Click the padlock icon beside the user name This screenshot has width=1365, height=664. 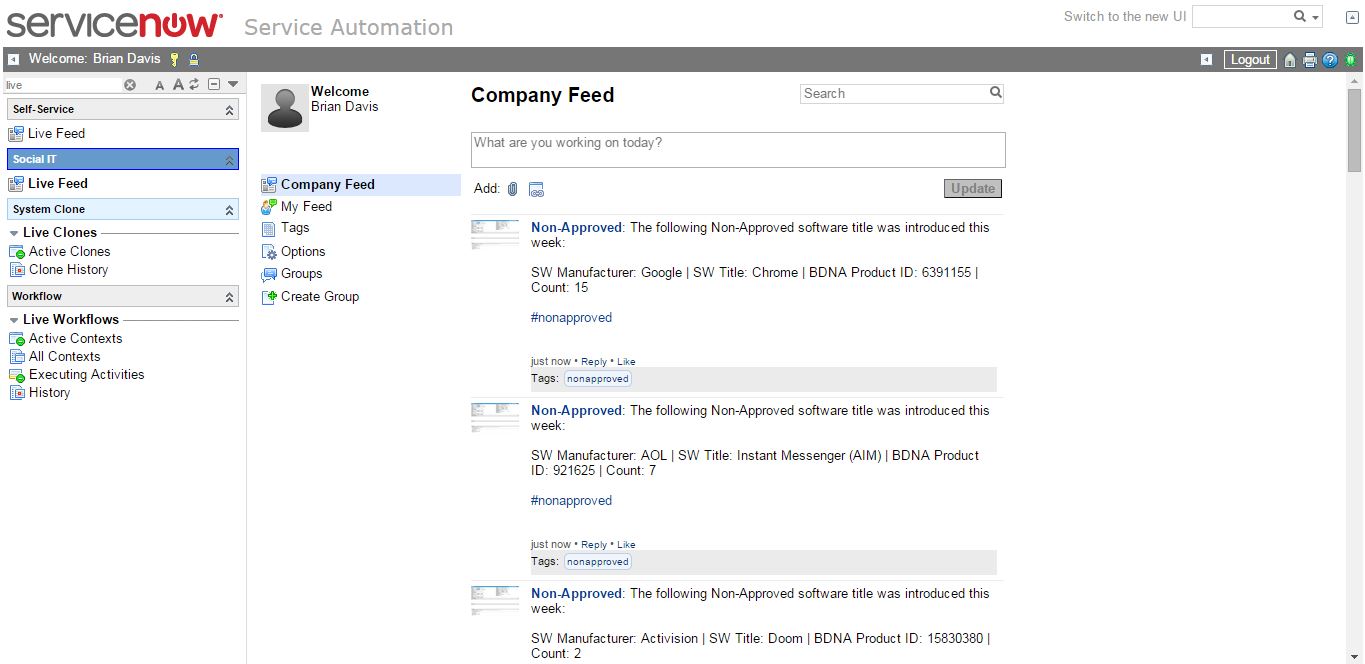[x=194, y=60]
